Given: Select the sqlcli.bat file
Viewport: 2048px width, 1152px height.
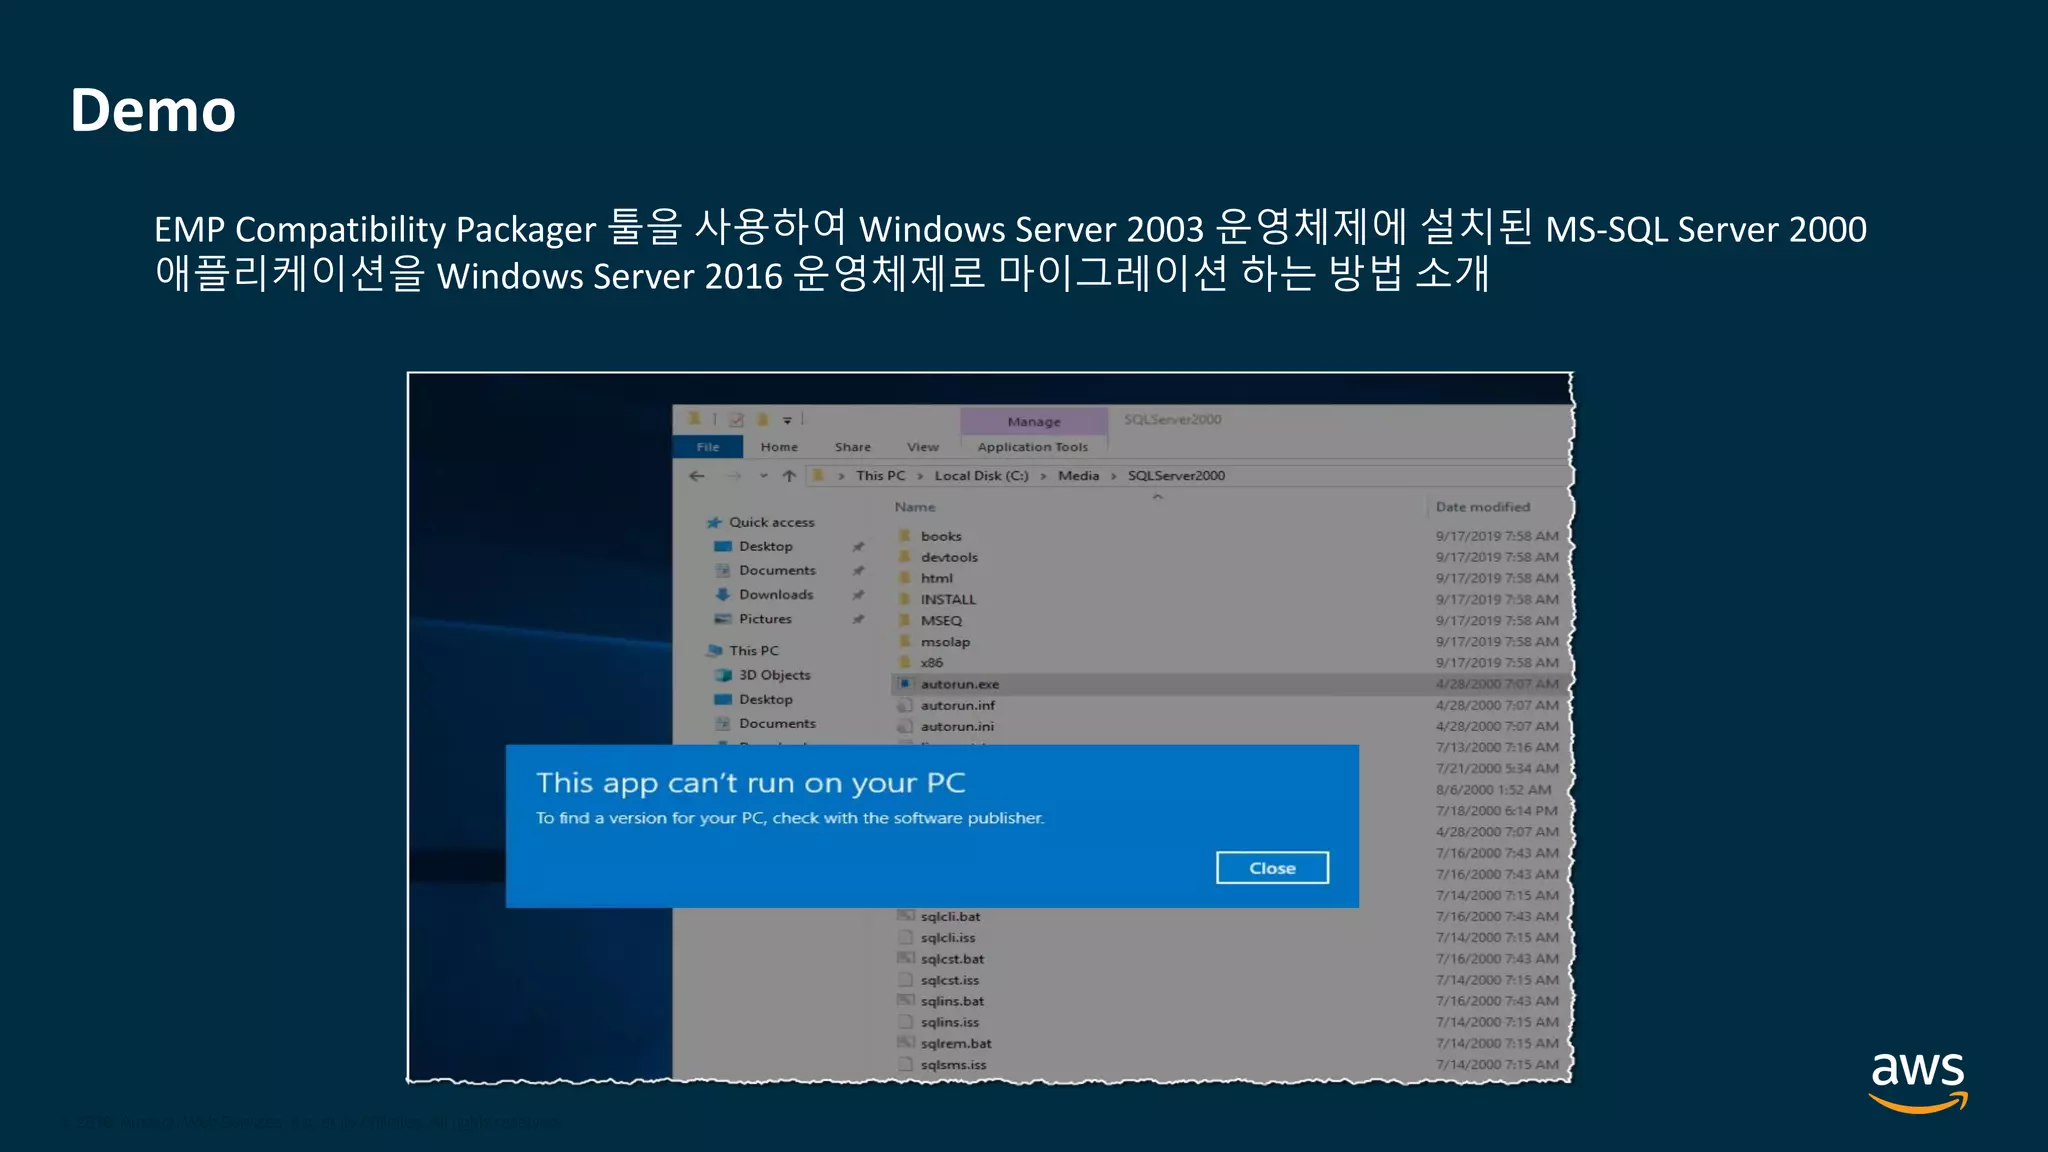Looking at the screenshot, I should coord(950,916).
